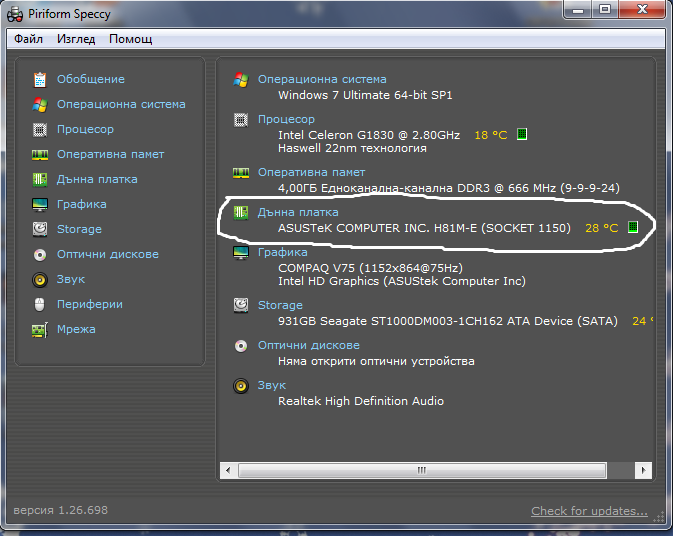Click the 28 °C motherboard temperature value

[602, 228]
